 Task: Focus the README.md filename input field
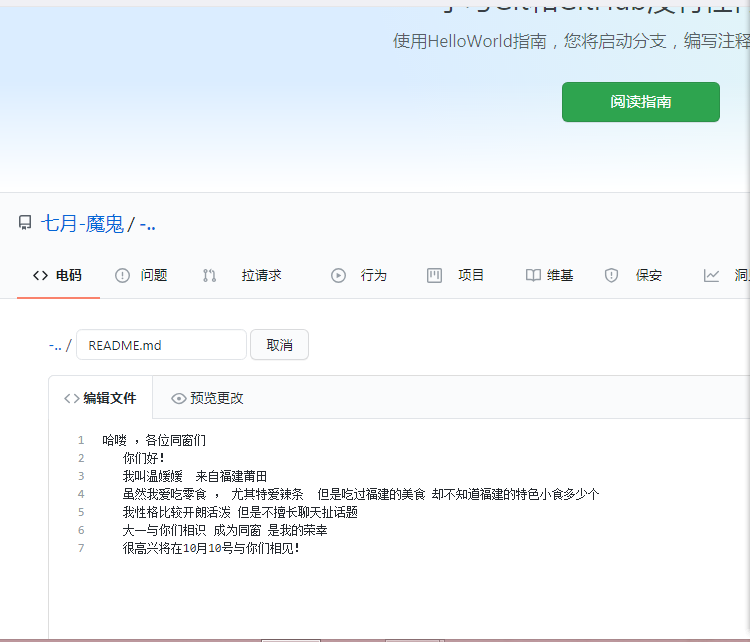coord(161,345)
